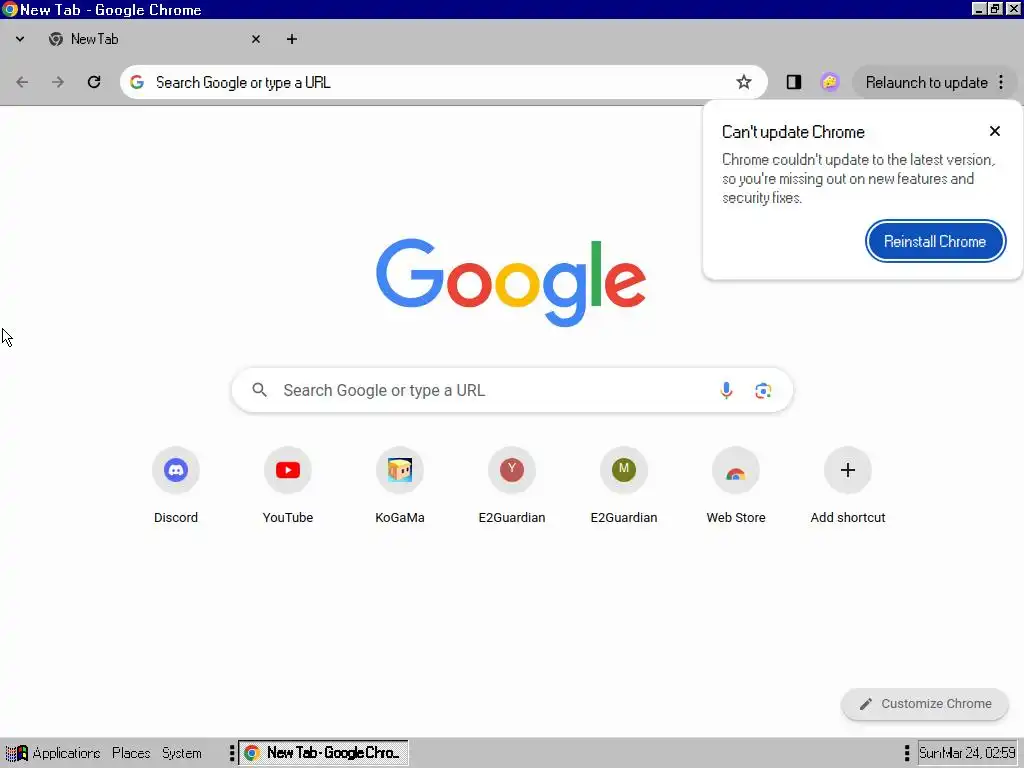The image size is (1024, 768).
Task: Open the side panel icon
Action: pyautogui.click(x=793, y=82)
